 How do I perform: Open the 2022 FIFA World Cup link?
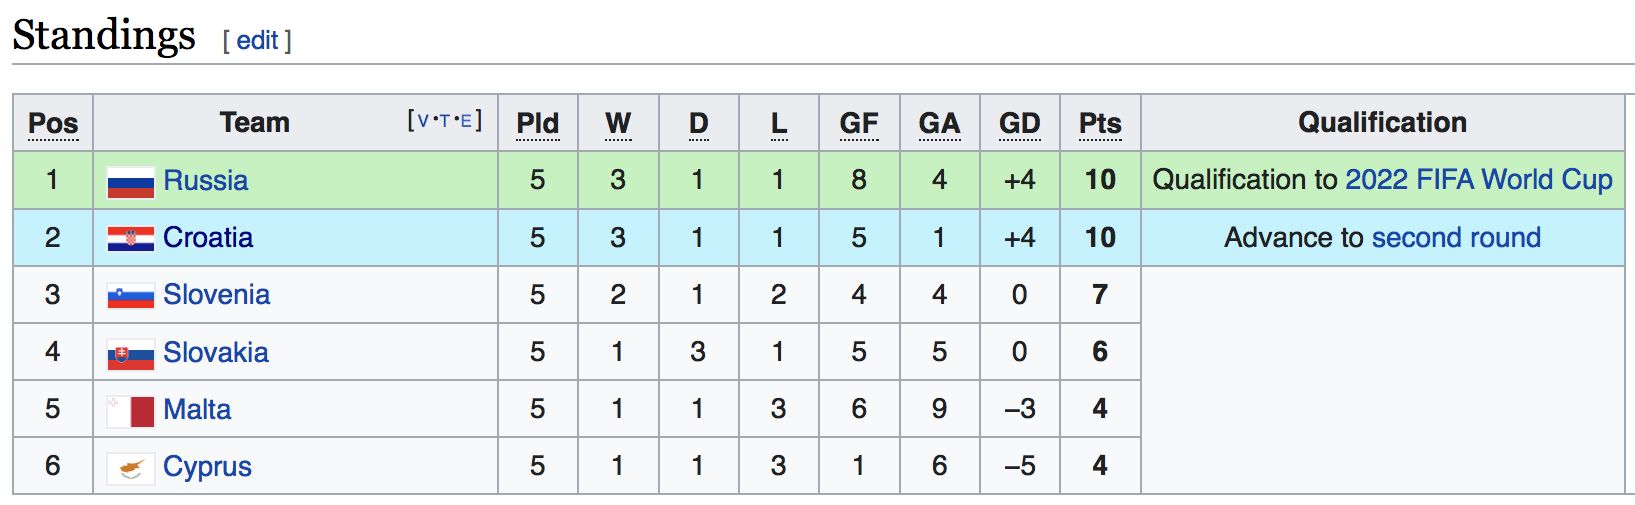click(x=1478, y=180)
